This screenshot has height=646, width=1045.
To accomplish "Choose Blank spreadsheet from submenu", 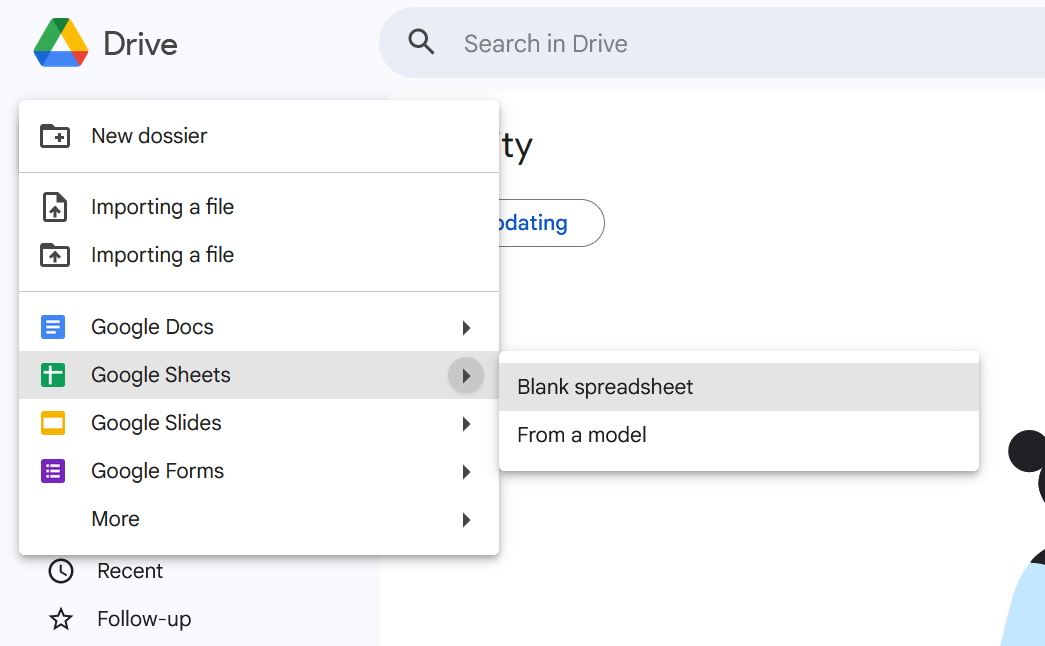I will [x=738, y=387].
